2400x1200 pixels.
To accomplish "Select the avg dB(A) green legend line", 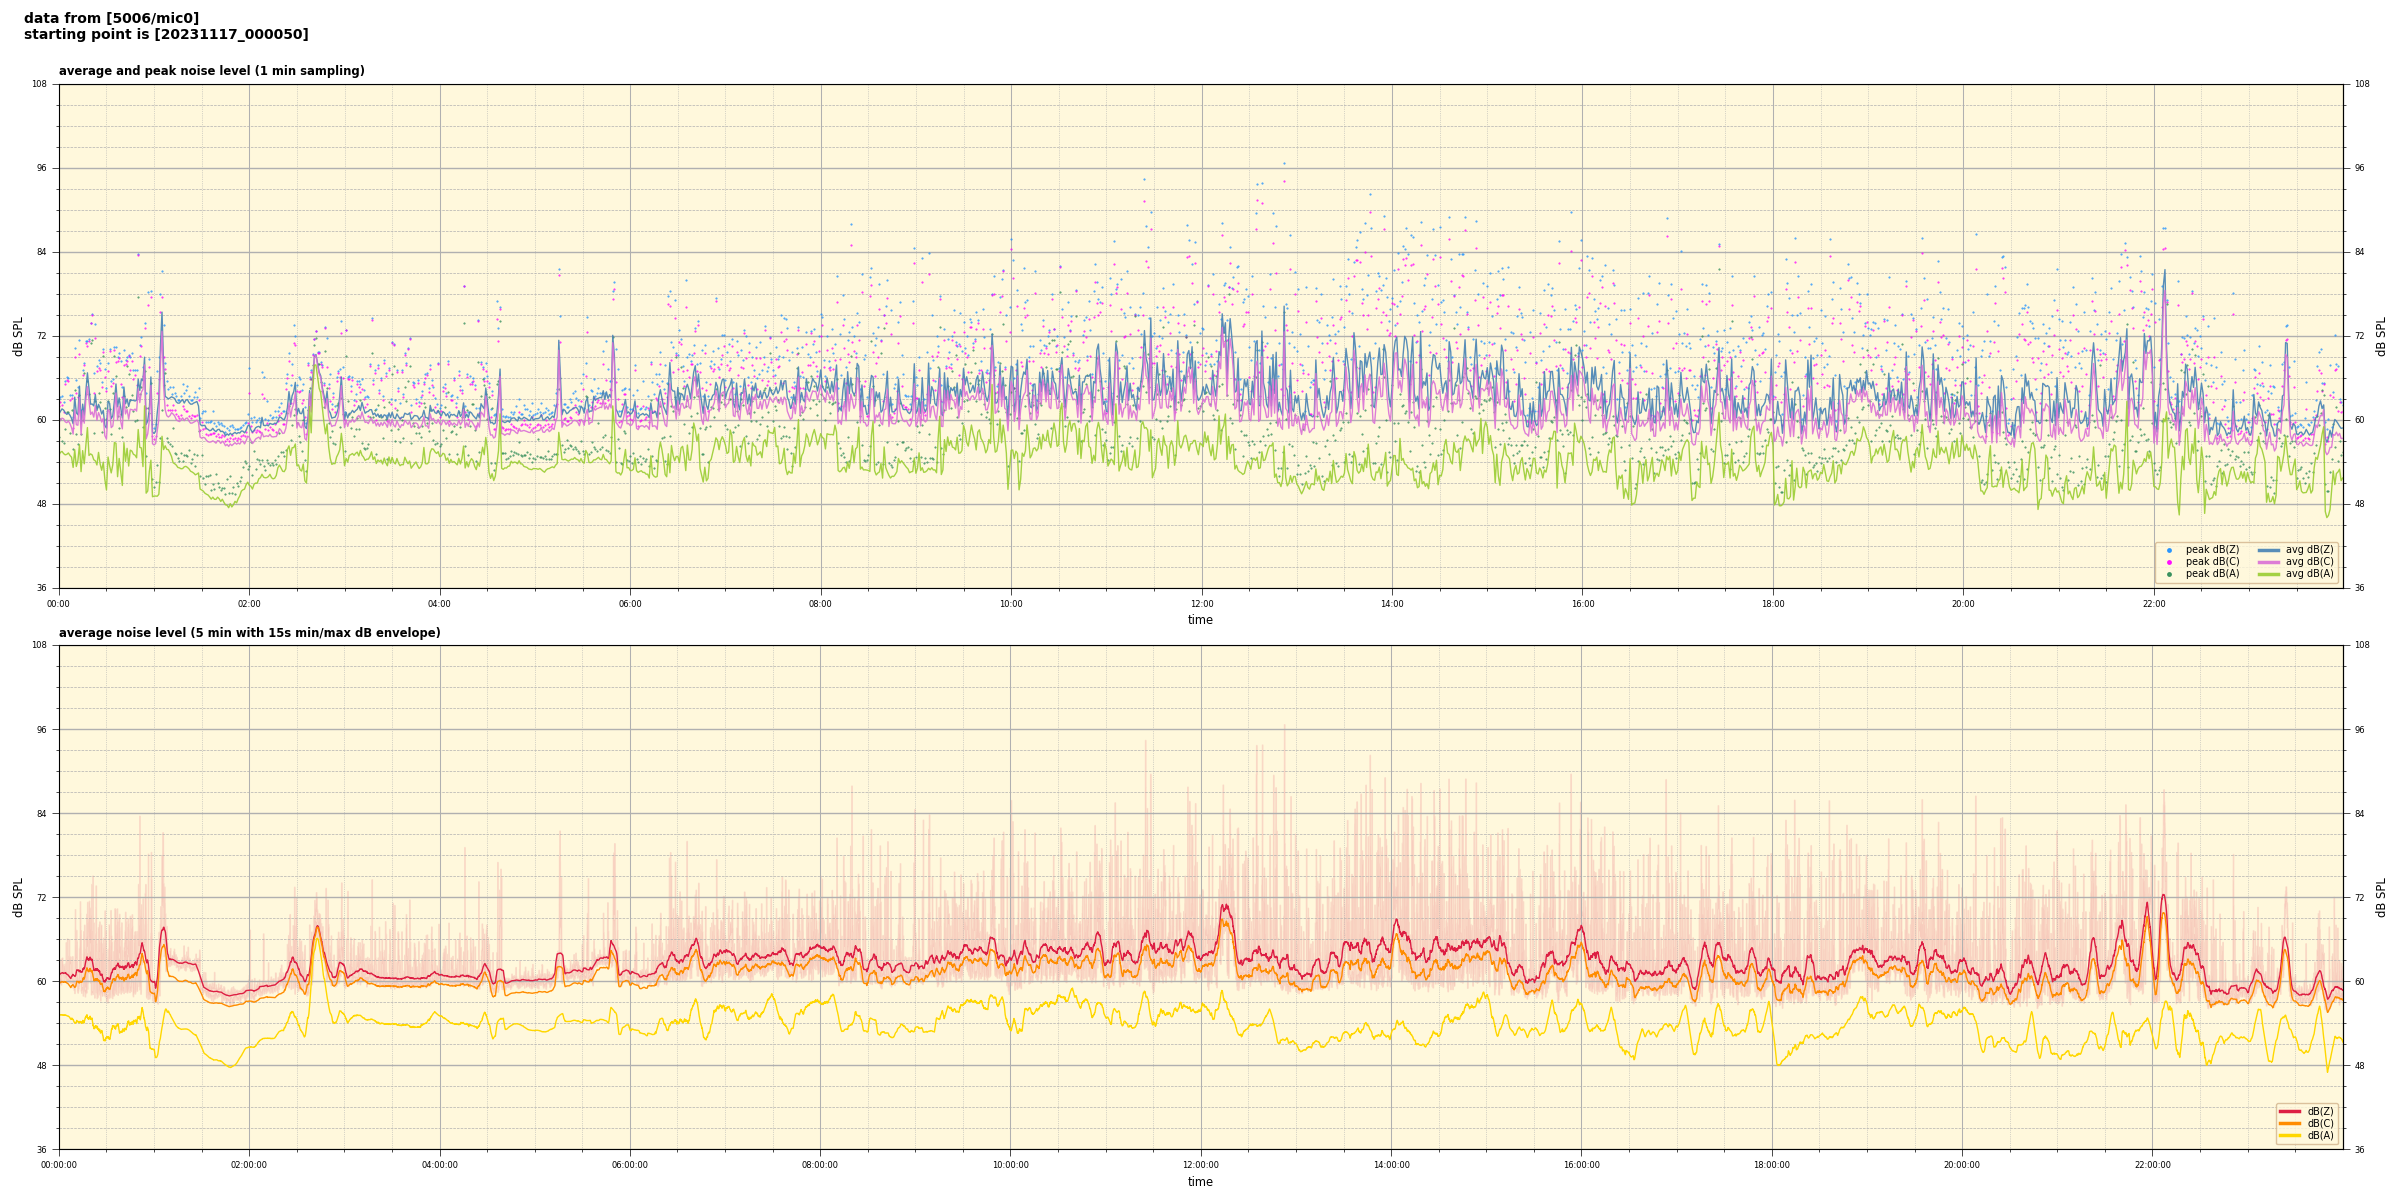I will tap(2269, 574).
